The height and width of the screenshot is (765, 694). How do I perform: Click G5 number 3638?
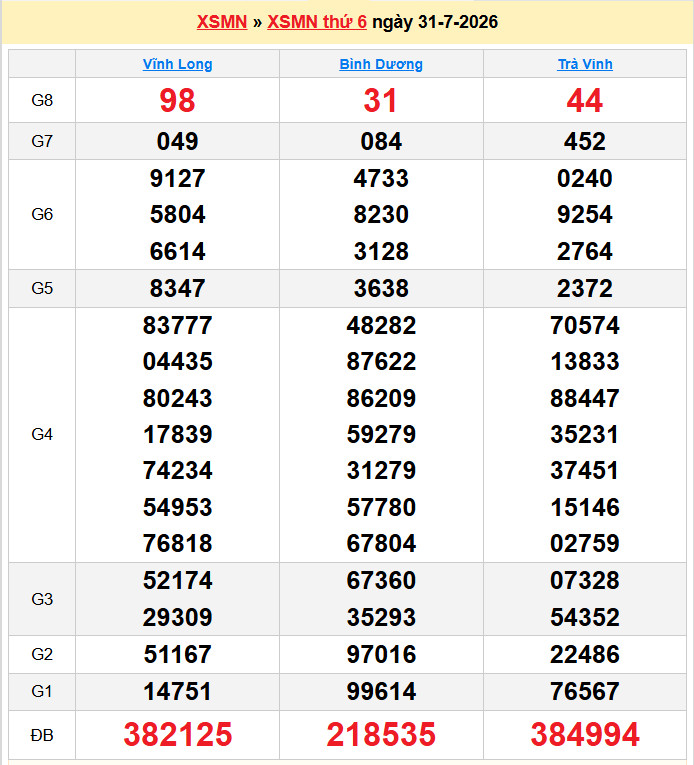click(x=381, y=288)
